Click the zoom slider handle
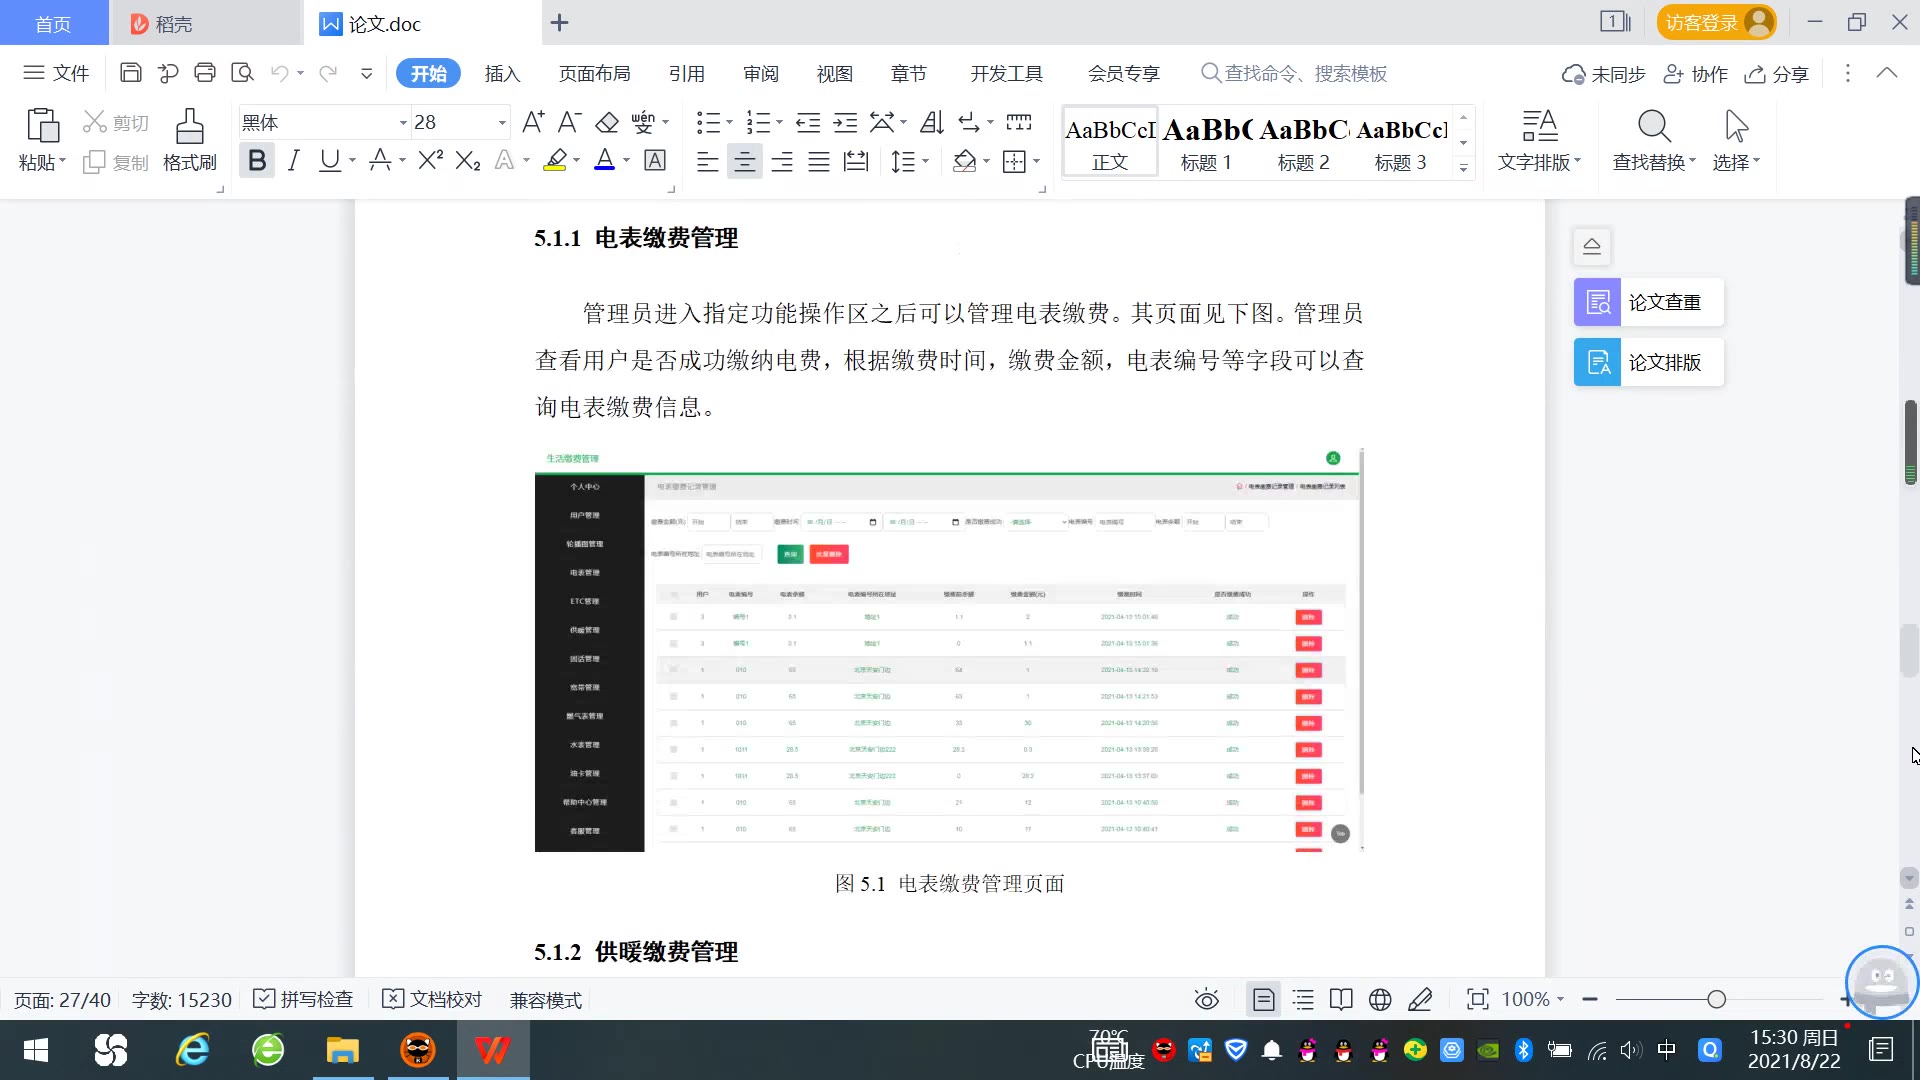 click(1716, 999)
